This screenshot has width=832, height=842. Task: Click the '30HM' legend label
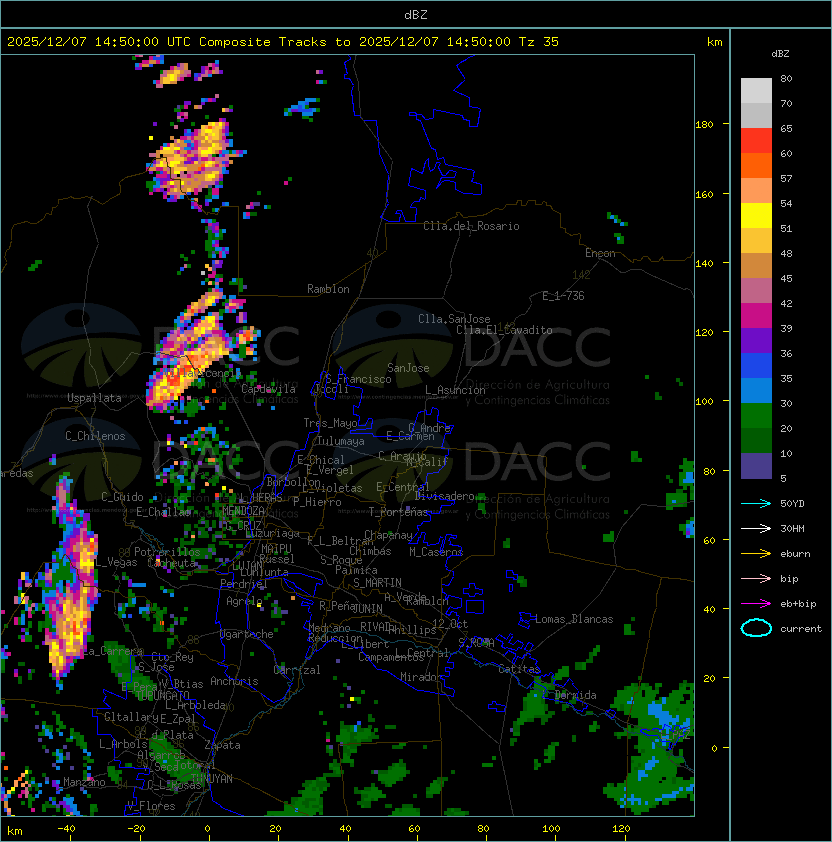792,529
